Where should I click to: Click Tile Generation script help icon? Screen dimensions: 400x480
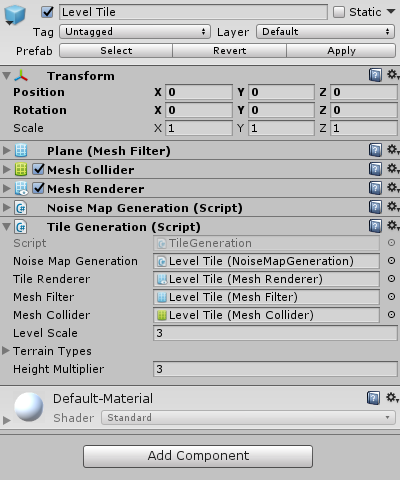pos(375,226)
